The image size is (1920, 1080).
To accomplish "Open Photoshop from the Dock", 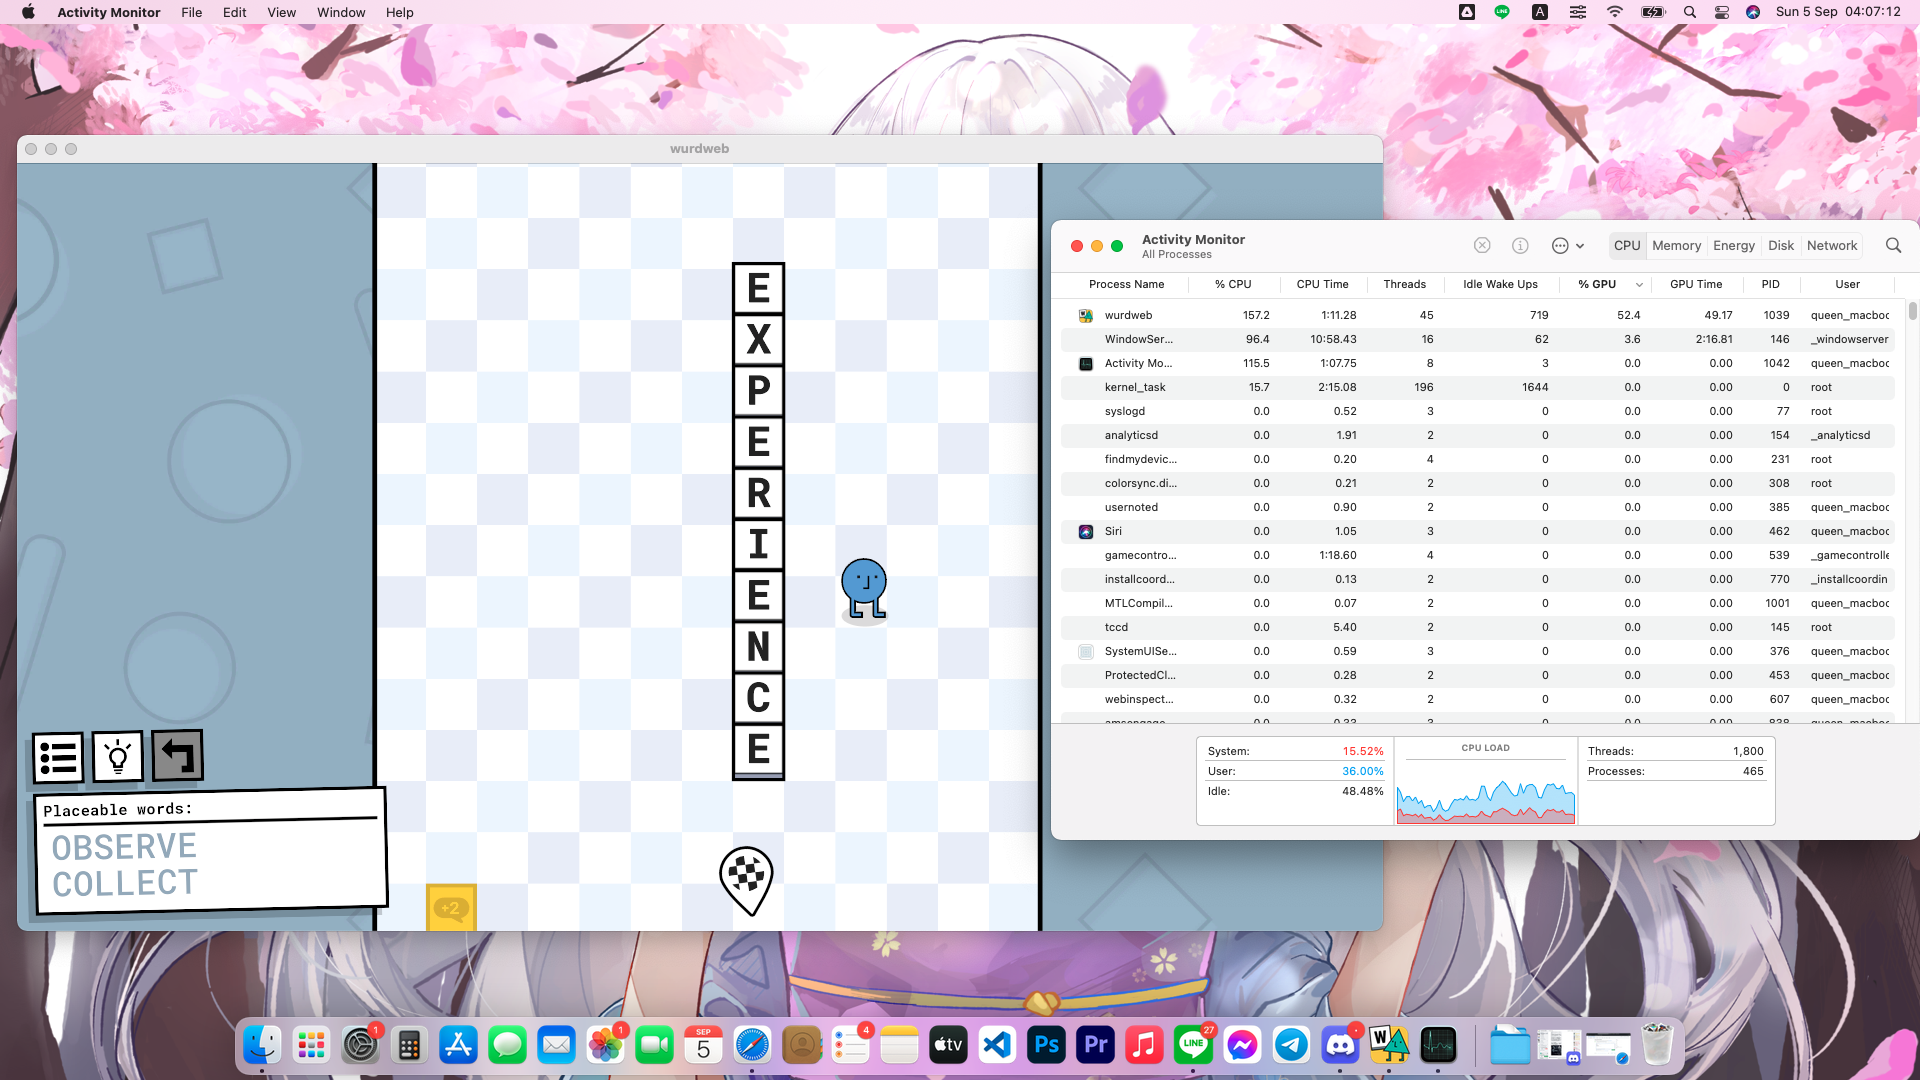I will (1046, 1046).
